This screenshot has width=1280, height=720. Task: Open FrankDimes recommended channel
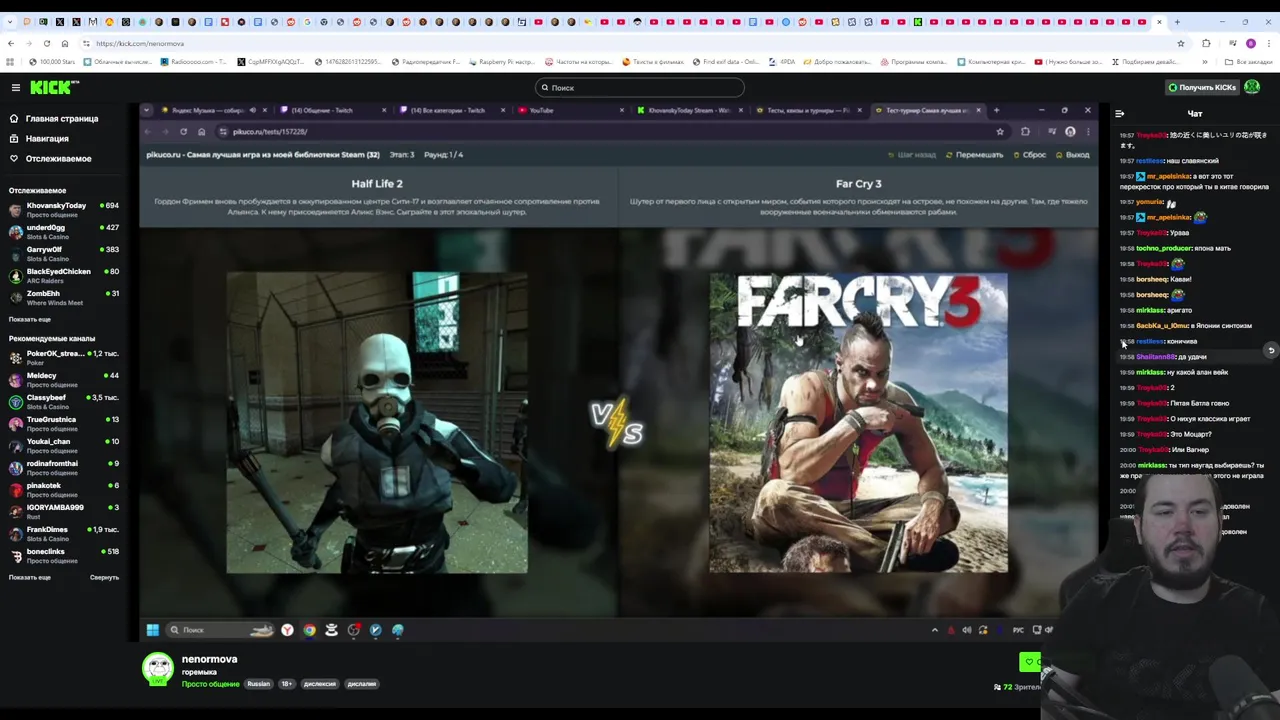(64, 534)
